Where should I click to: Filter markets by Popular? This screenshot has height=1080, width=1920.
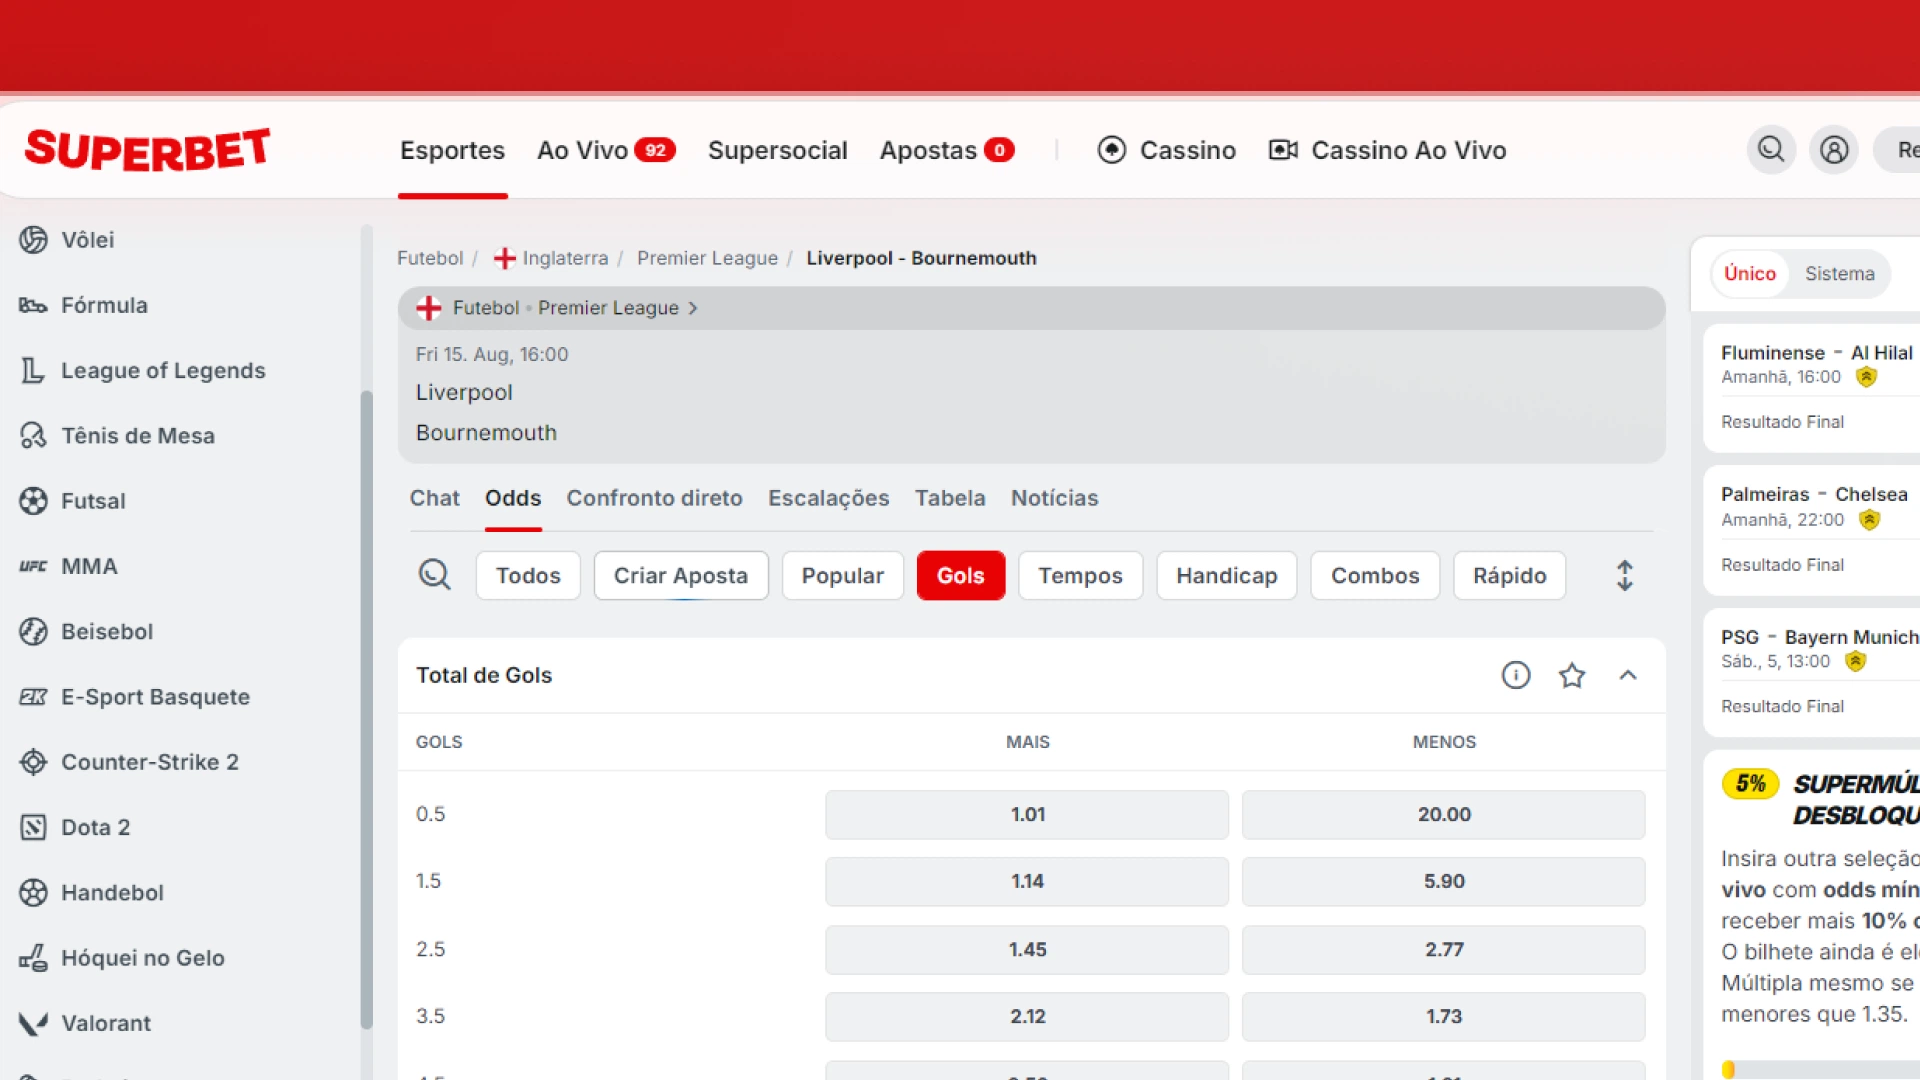tap(842, 576)
